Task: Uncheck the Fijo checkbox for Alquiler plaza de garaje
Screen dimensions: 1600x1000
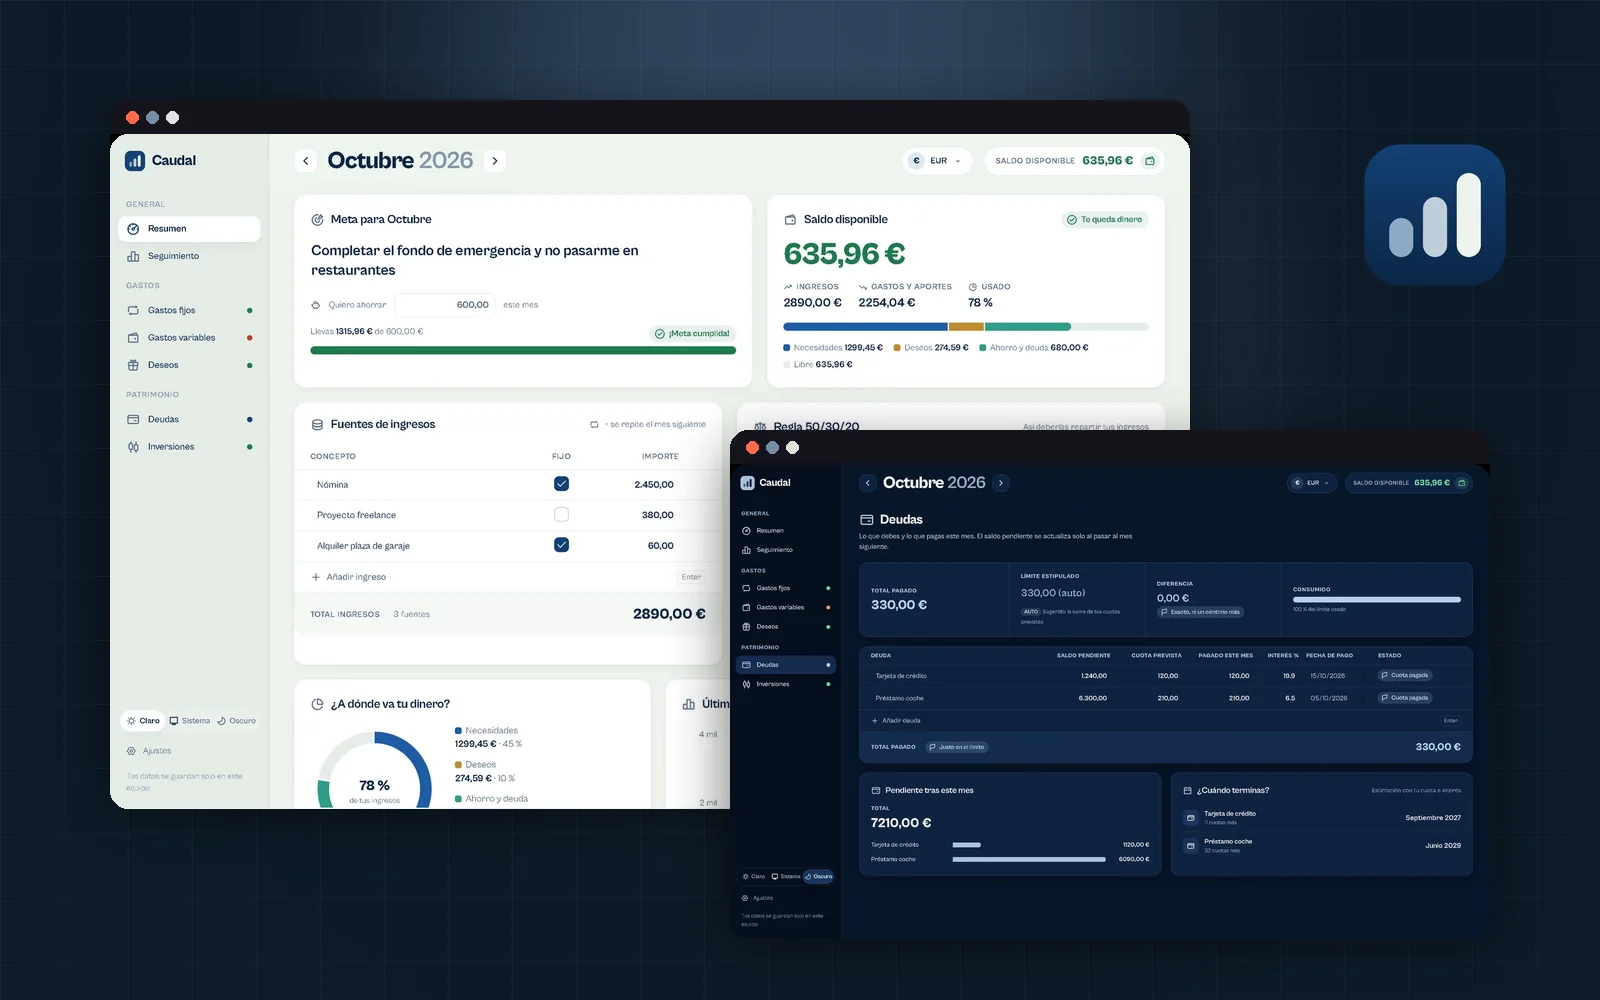Action: tap(561, 545)
